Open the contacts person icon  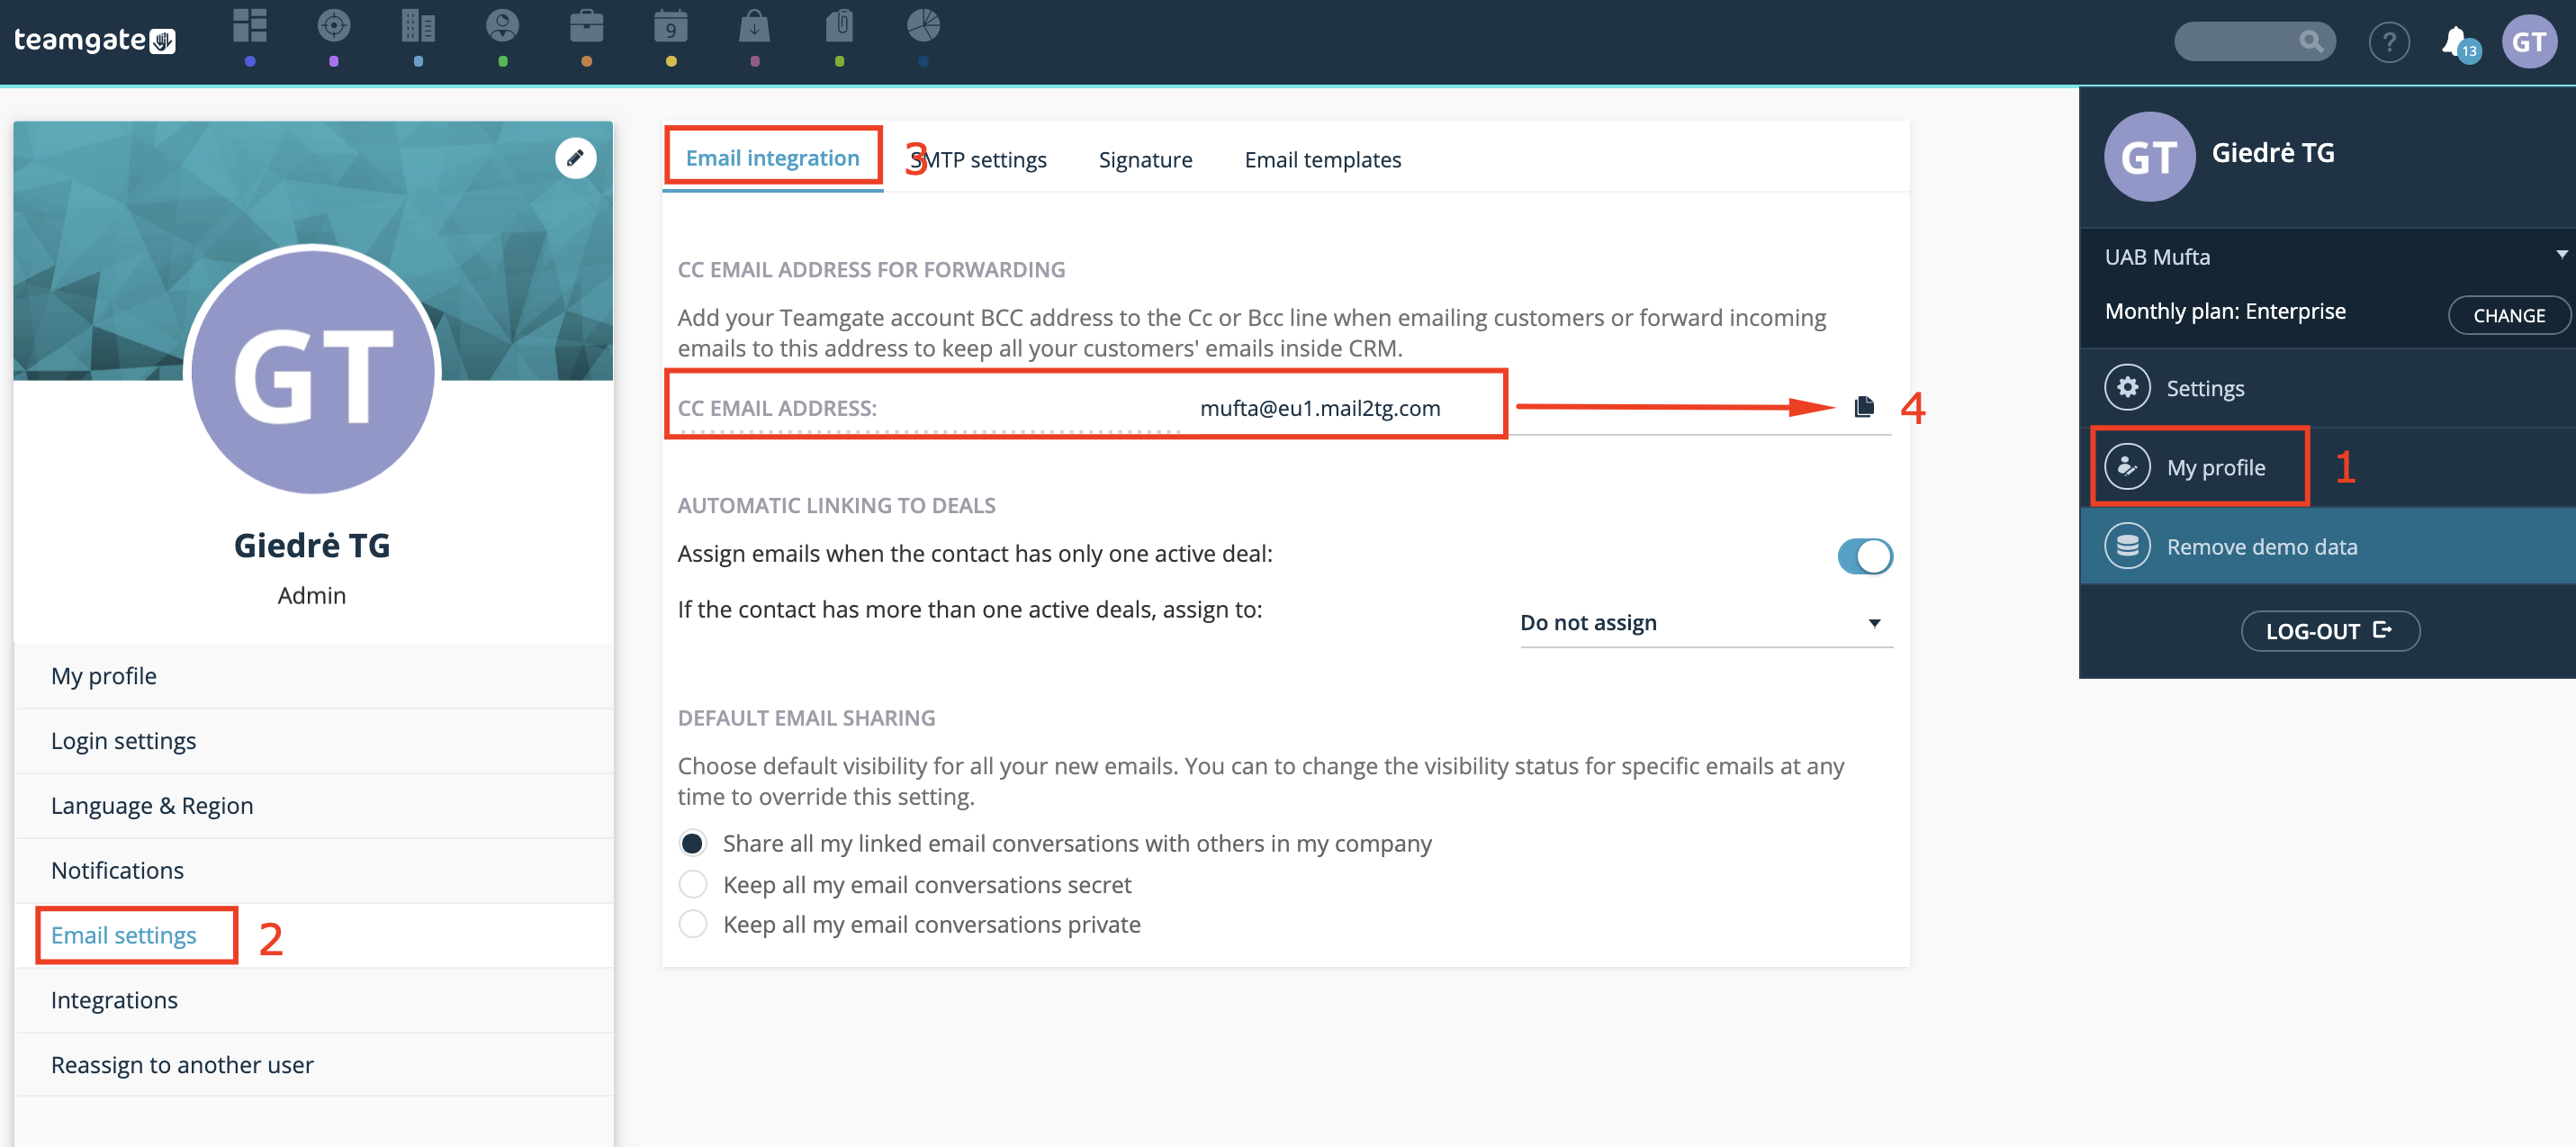click(x=502, y=26)
